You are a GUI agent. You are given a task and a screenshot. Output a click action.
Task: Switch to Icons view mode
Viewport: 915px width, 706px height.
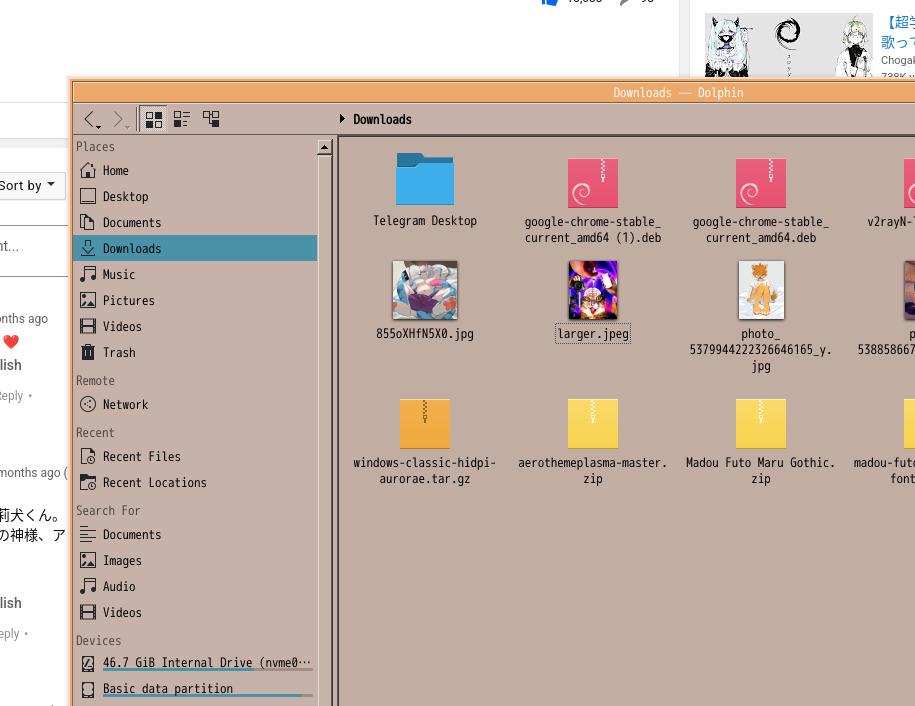[x=154, y=120]
